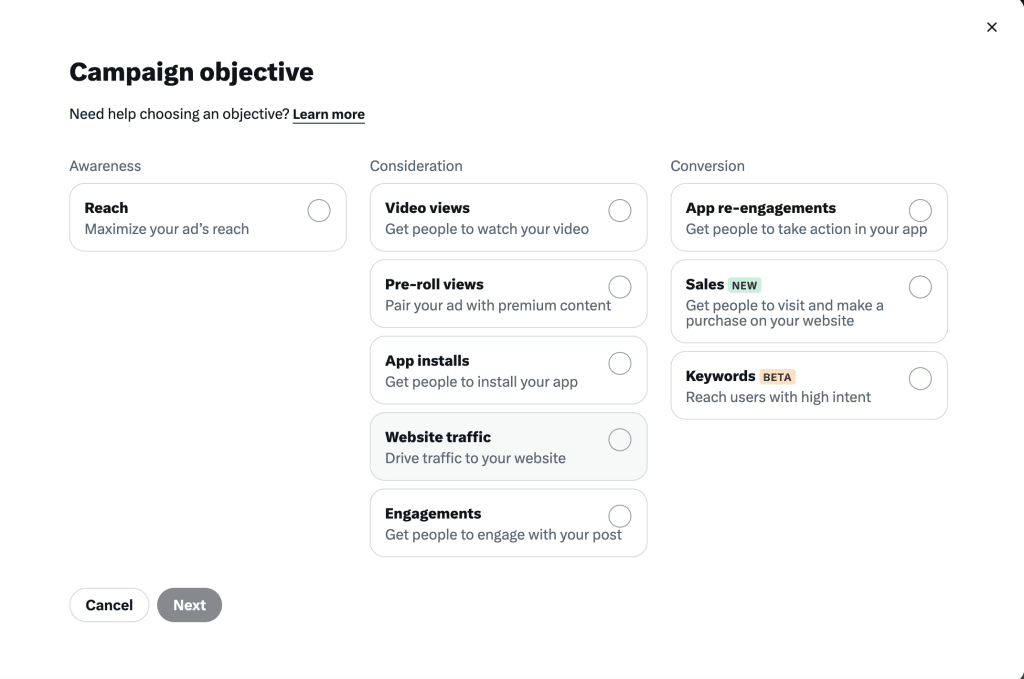The image size is (1024, 679).
Task: Choose the Engagements radio button
Action: pos(620,516)
